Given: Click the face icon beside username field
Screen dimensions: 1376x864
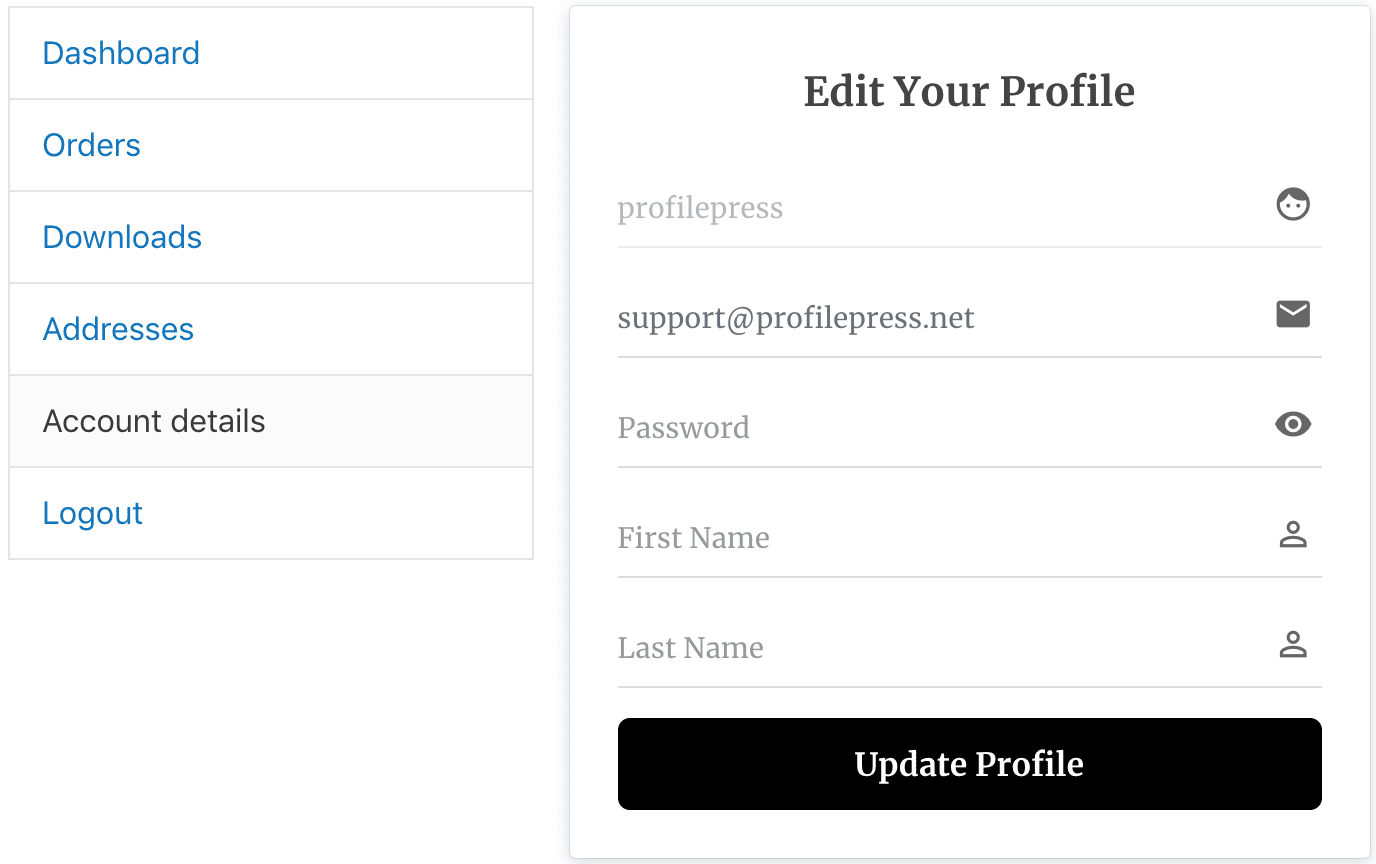Looking at the screenshot, I should (x=1293, y=204).
